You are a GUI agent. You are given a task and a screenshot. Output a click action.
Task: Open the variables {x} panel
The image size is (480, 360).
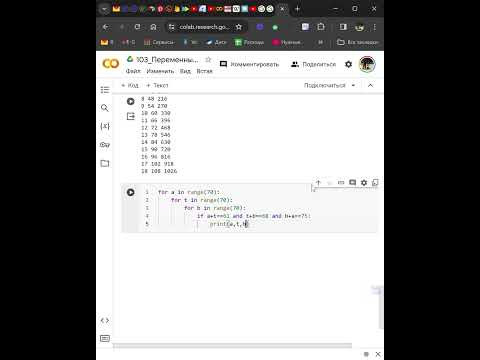pos(105,126)
